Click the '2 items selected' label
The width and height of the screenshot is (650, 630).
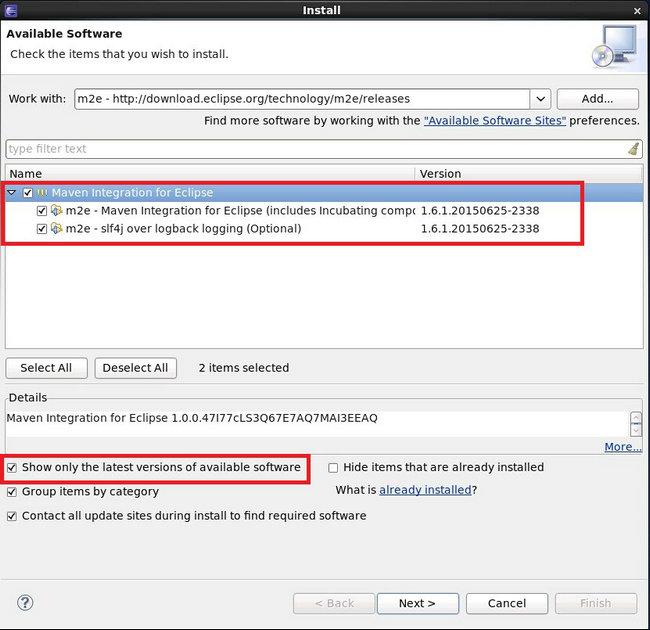pyautogui.click(x=244, y=368)
